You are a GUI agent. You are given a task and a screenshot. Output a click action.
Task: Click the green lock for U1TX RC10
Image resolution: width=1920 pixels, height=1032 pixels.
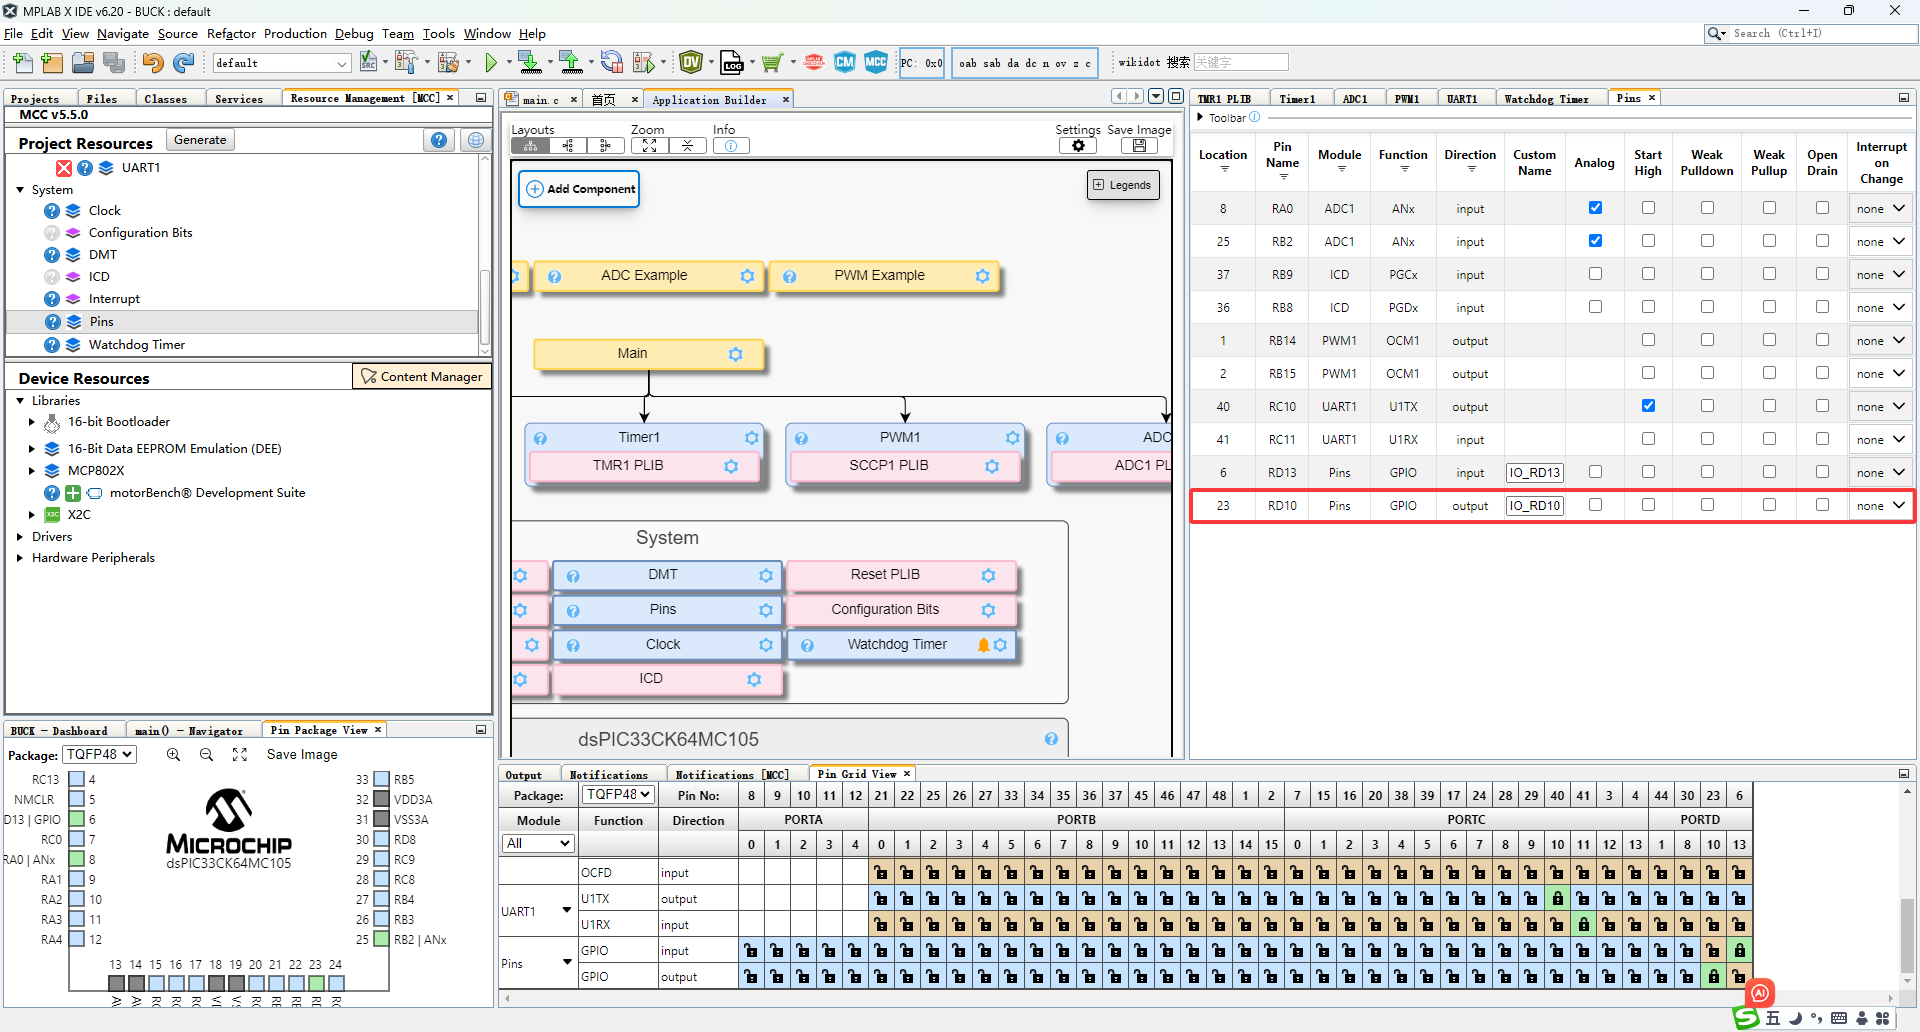tap(1557, 899)
